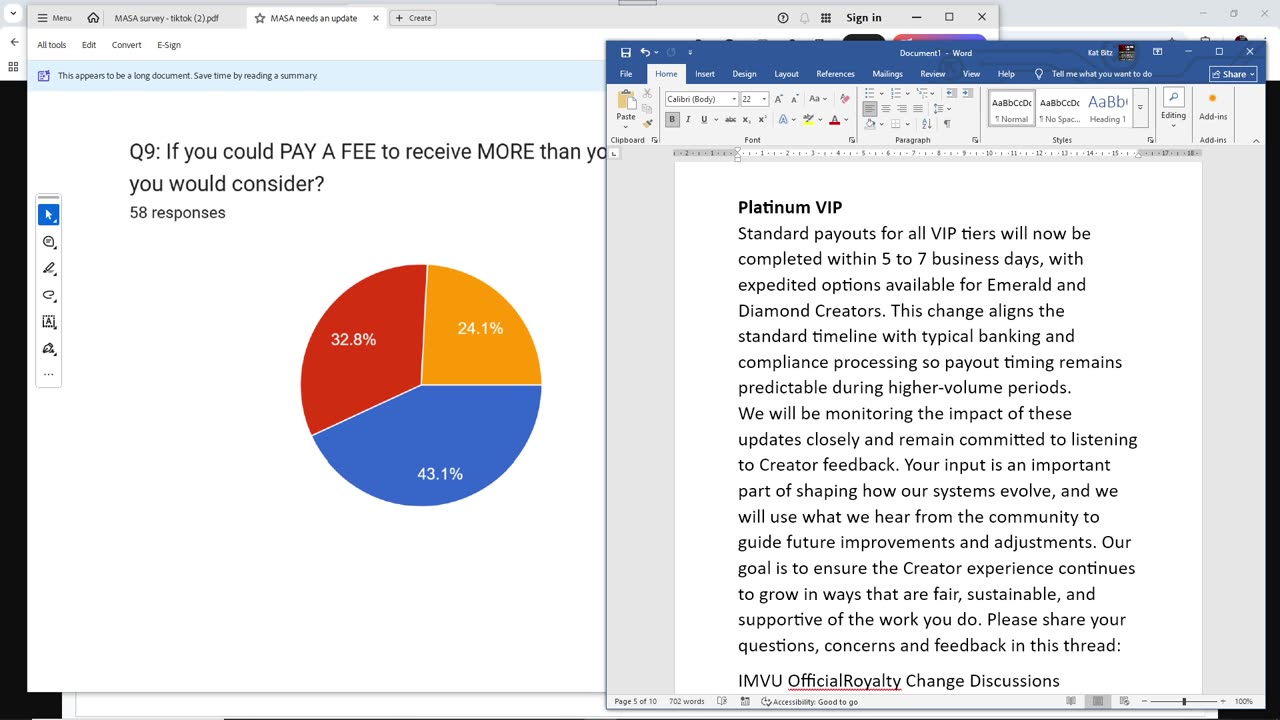Viewport: 1280px width, 720px height.
Task: Star the MASA needs an update tab
Action: coord(260,18)
